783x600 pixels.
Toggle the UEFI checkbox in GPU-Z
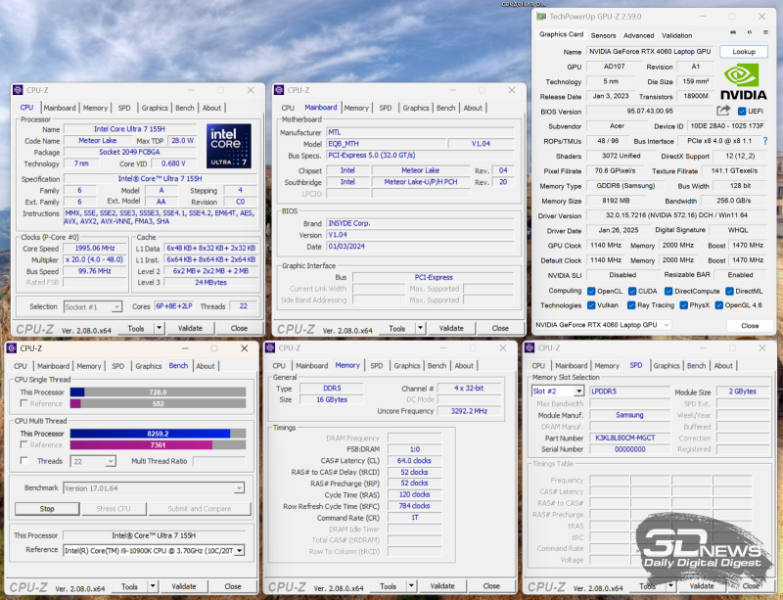(742, 111)
